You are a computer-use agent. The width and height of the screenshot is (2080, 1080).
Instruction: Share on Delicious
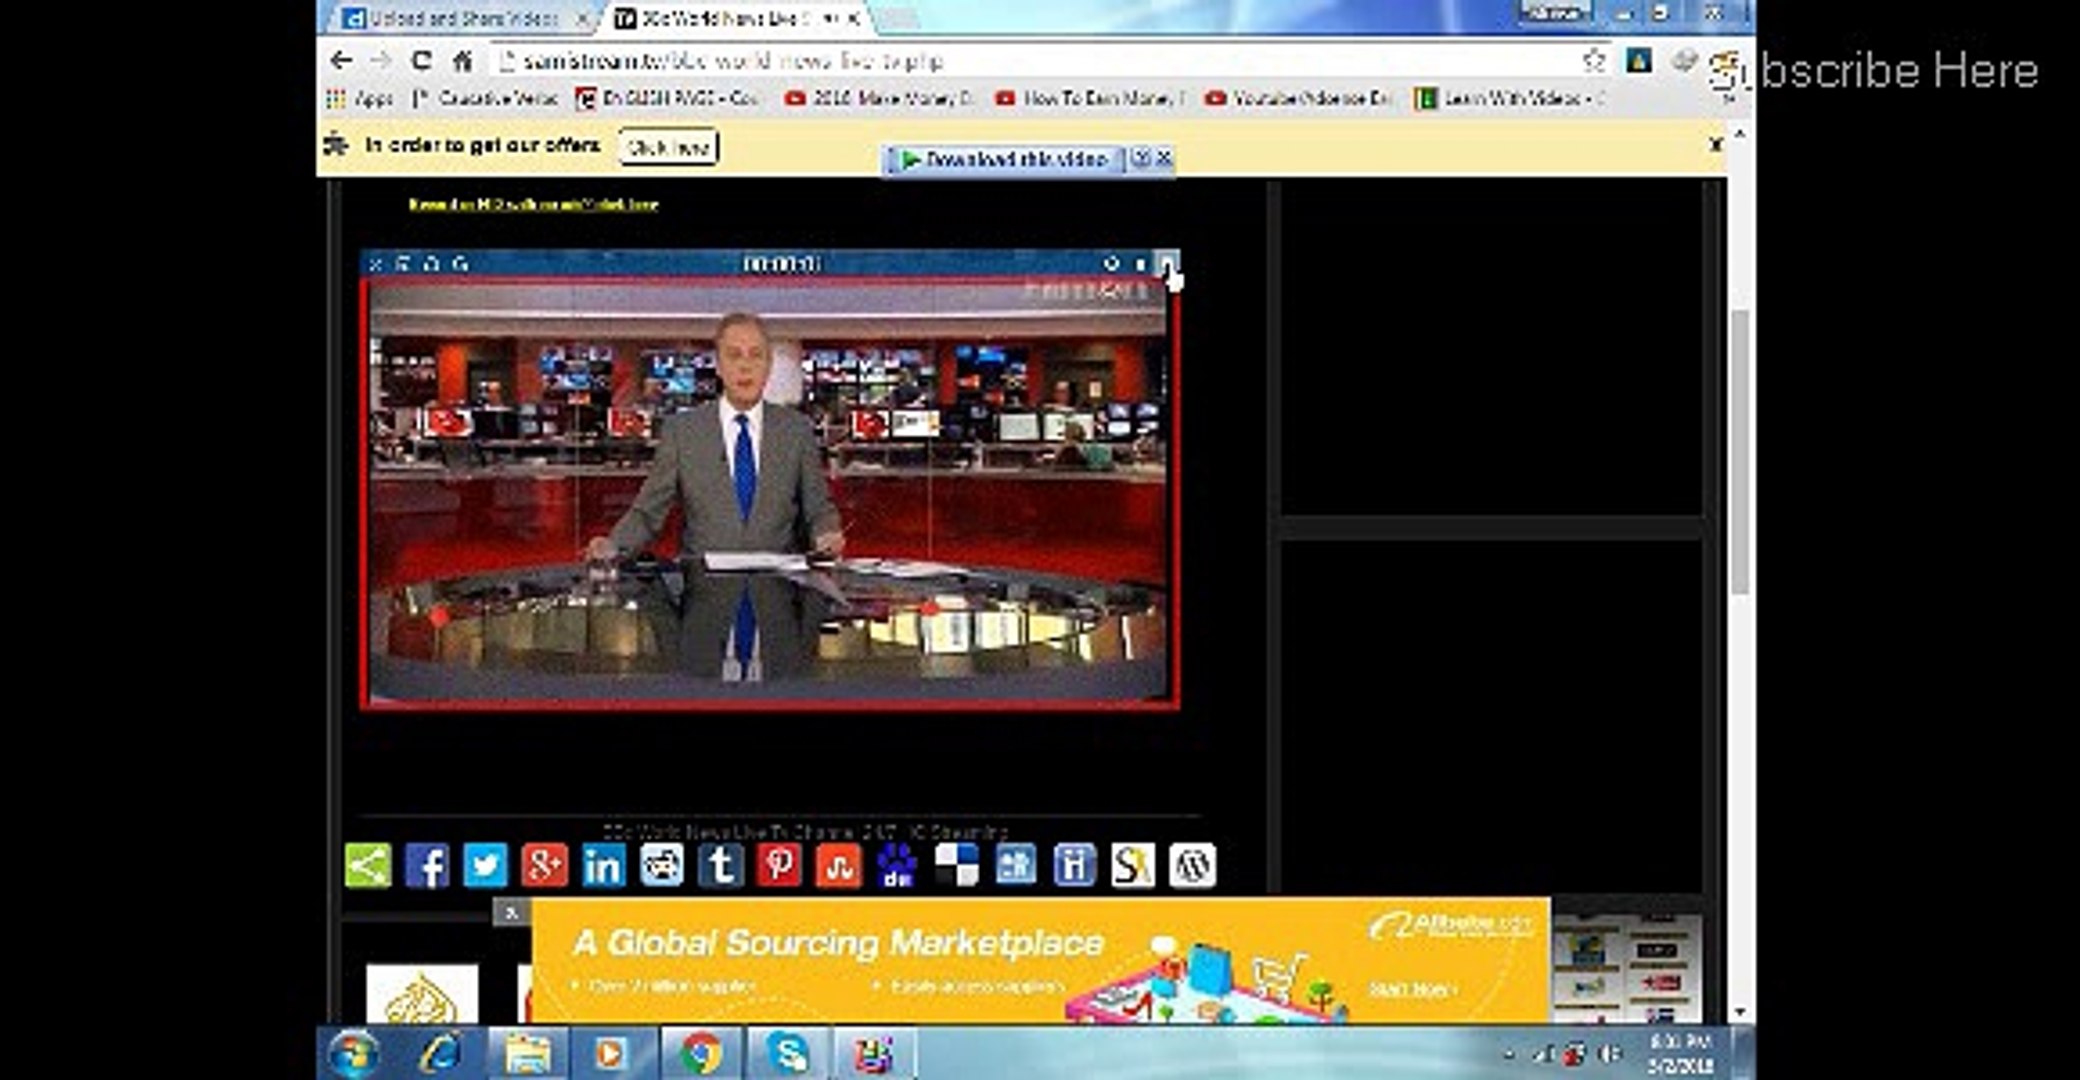tap(956, 865)
